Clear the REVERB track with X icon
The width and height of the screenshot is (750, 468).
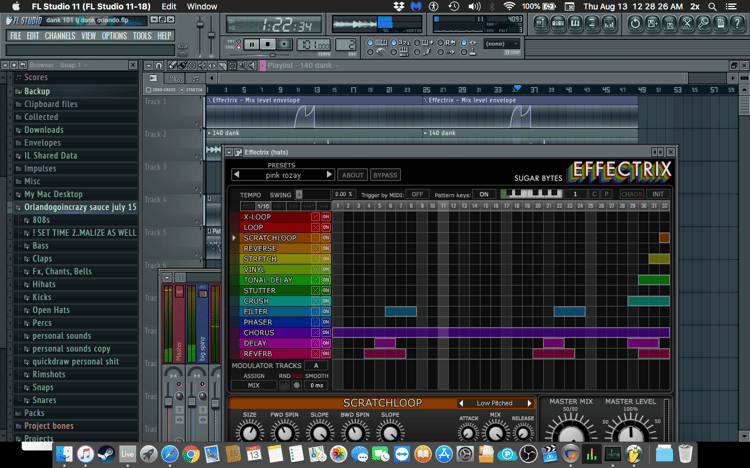point(315,354)
